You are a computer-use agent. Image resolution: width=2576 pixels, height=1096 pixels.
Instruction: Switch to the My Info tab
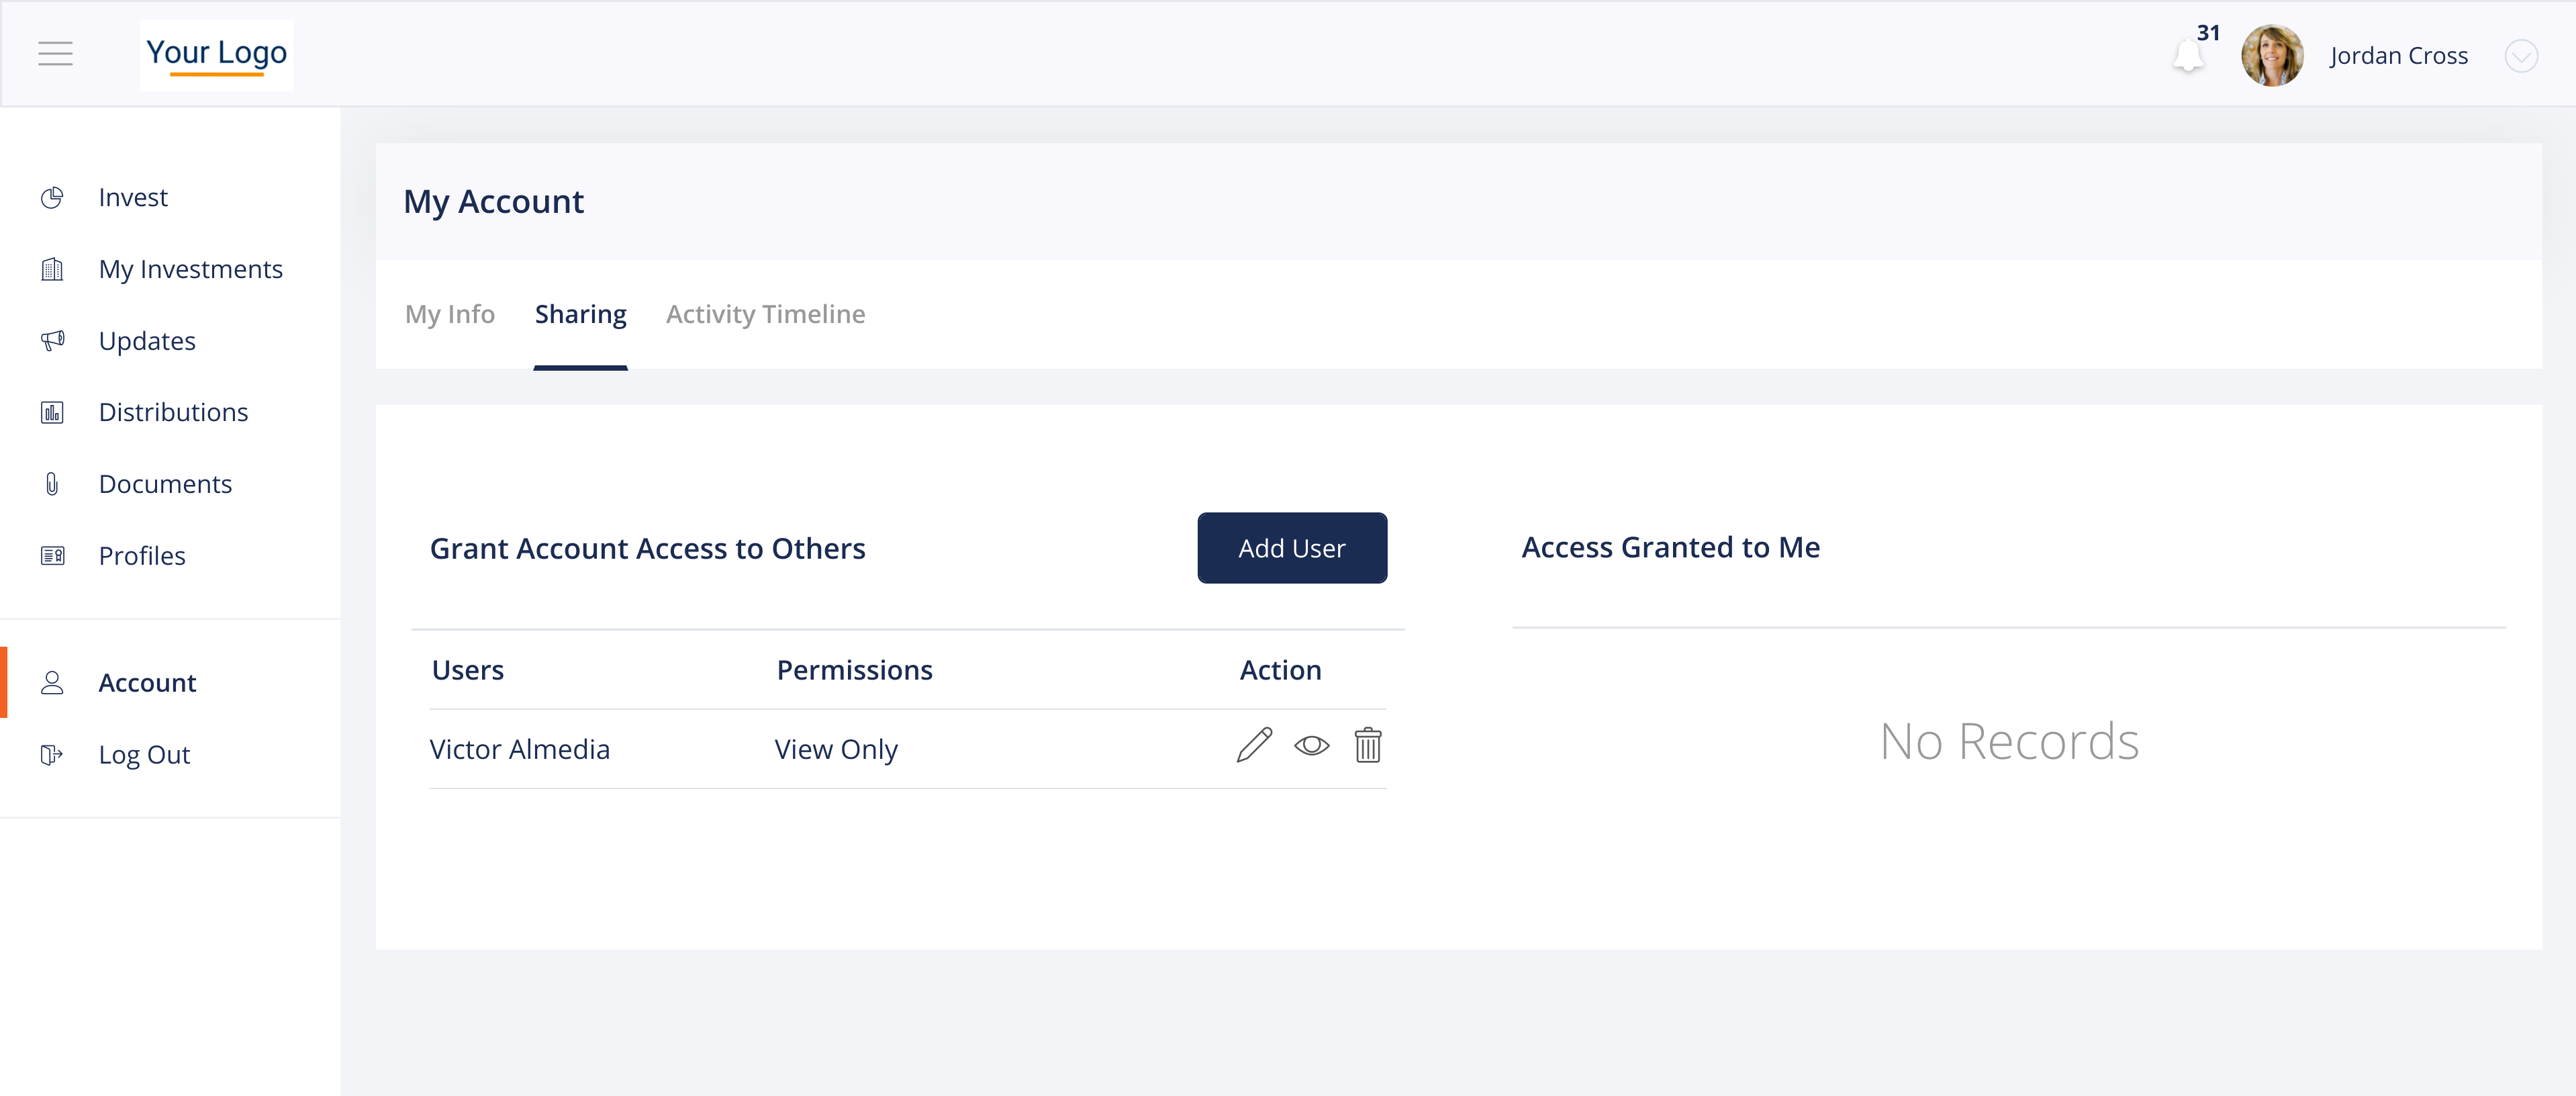click(x=450, y=314)
